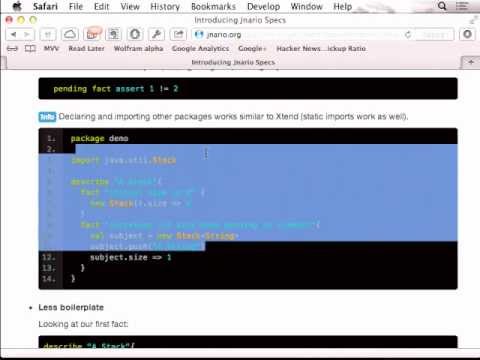
Task: Open Spotlight search magnifier in menu bar
Action: [442, 6]
